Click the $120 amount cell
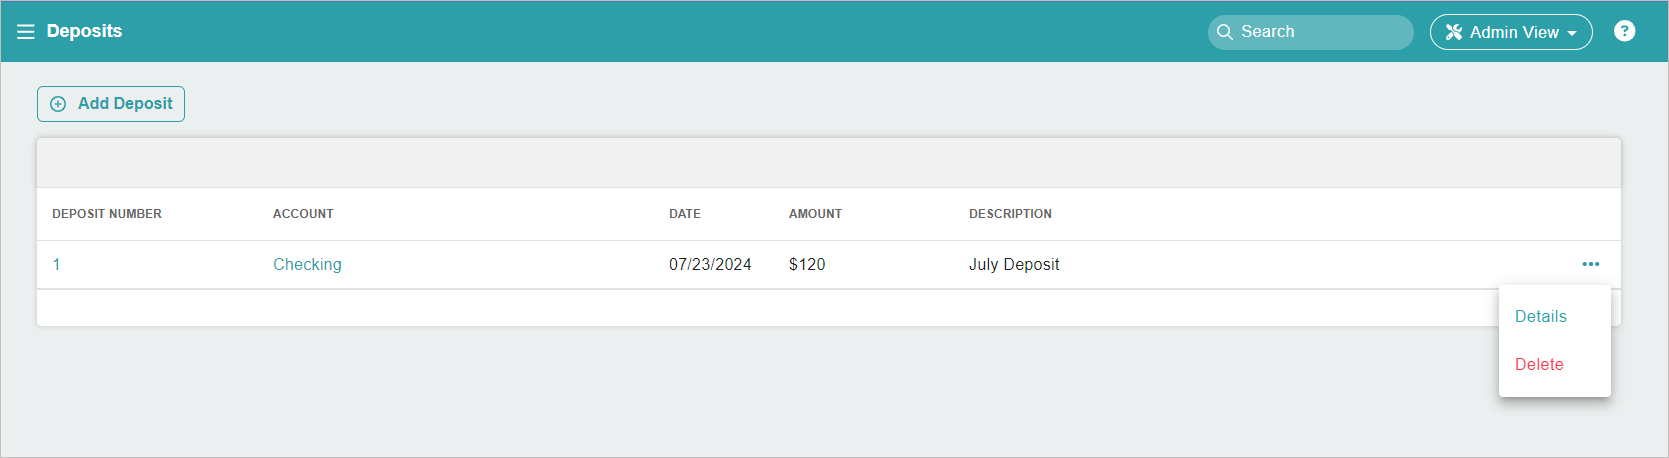1669x458 pixels. click(807, 264)
